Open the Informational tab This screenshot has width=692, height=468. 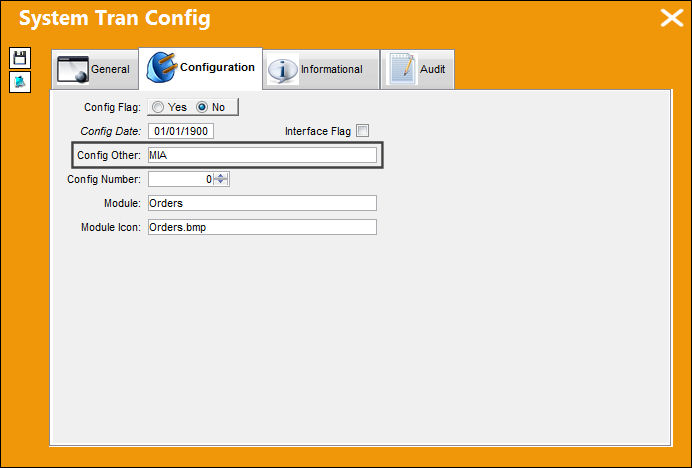click(x=321, y=69)
